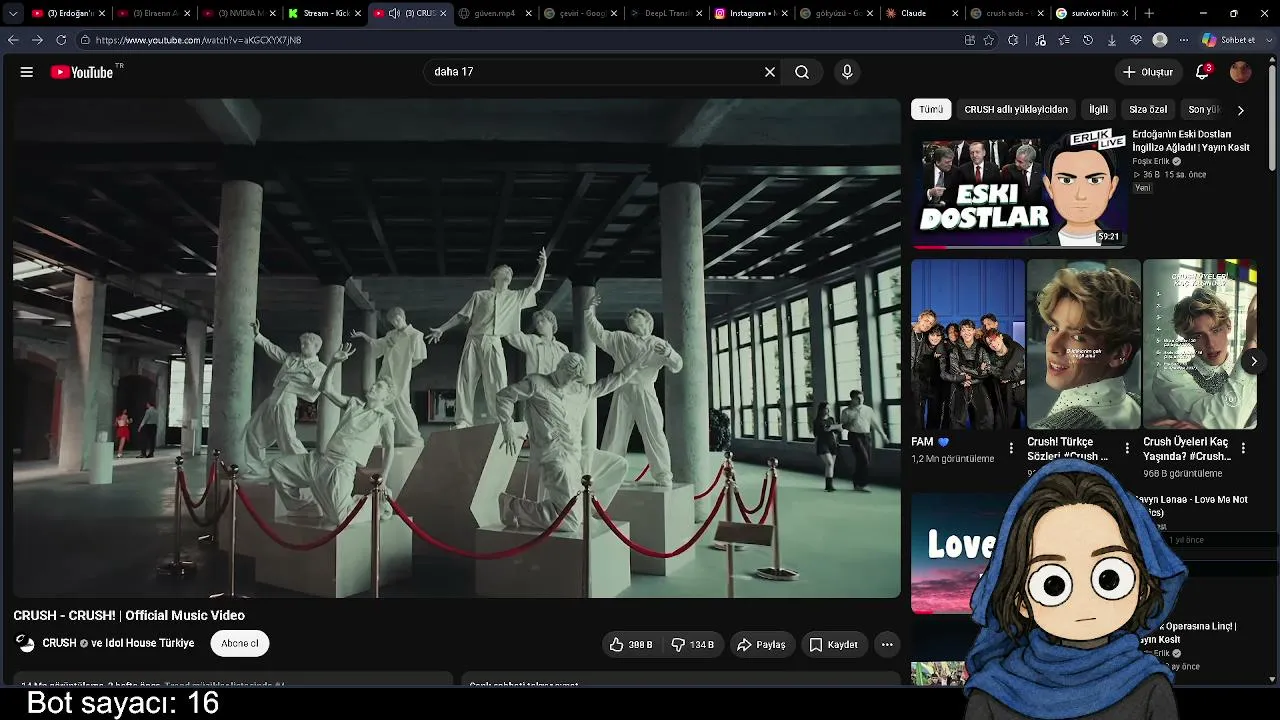Bookmark this page with the star
Screen dimensions: 1280x720
[989, 40]
